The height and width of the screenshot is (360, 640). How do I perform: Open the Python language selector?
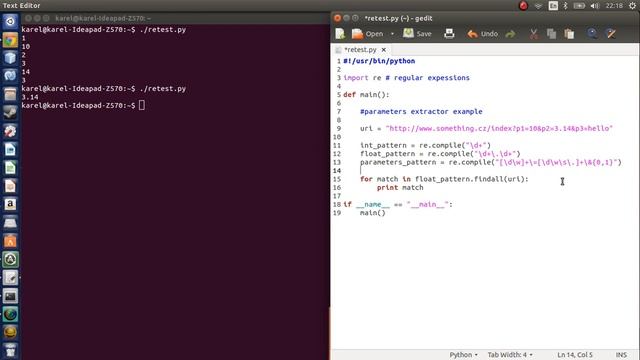pyautogui.click(x=463, y=355)
